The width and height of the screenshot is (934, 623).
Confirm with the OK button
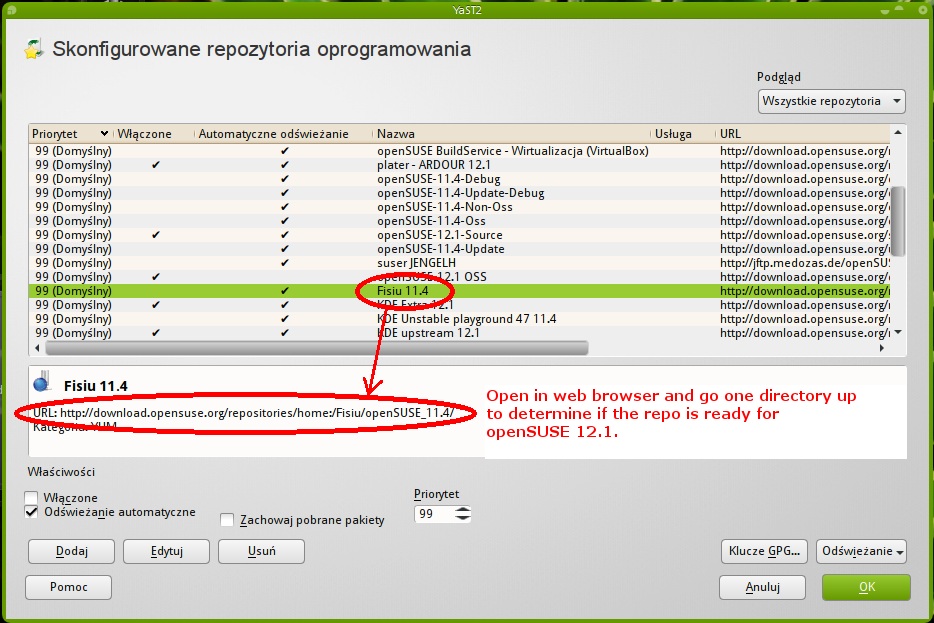[x=867, y=588]
